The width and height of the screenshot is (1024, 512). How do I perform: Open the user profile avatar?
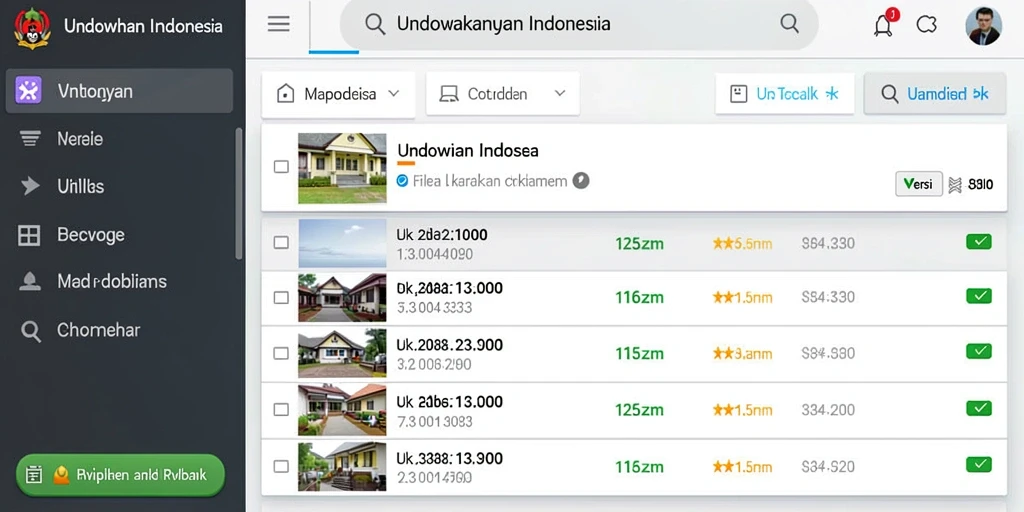[x=984, y=25]
